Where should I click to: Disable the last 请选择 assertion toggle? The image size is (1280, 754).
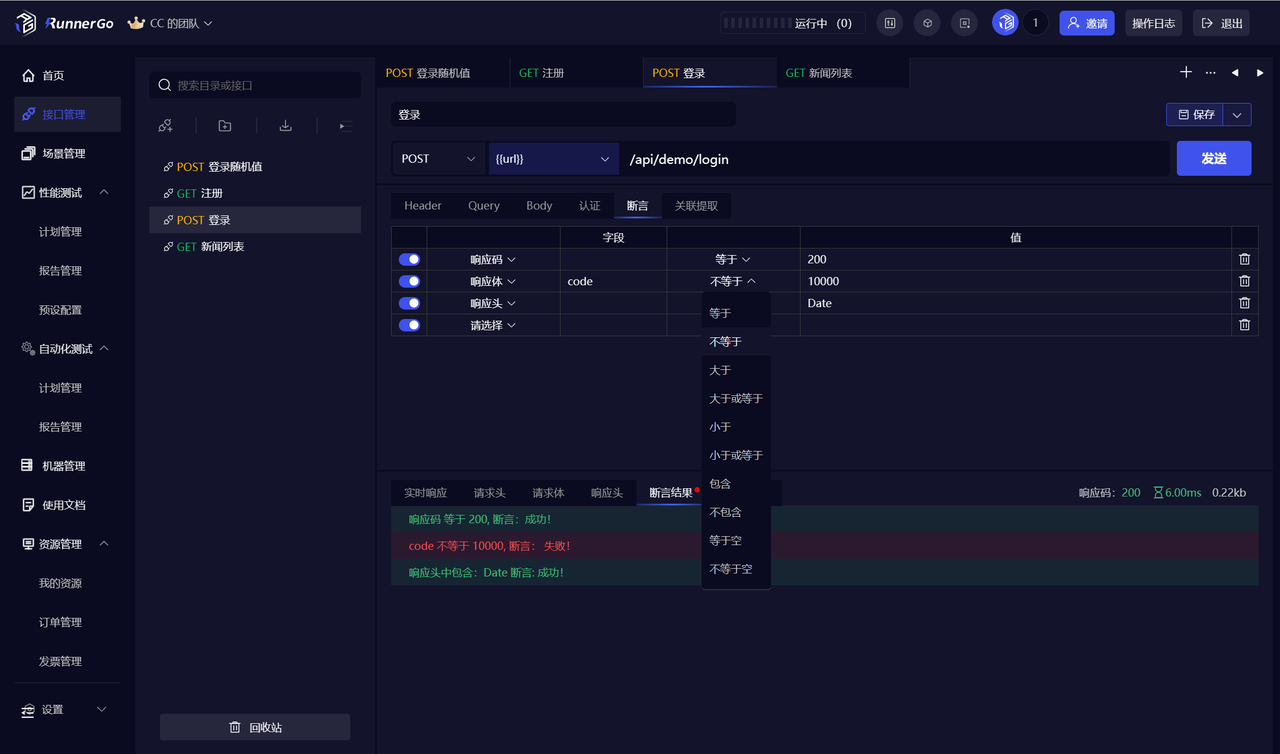pos(409,324)
